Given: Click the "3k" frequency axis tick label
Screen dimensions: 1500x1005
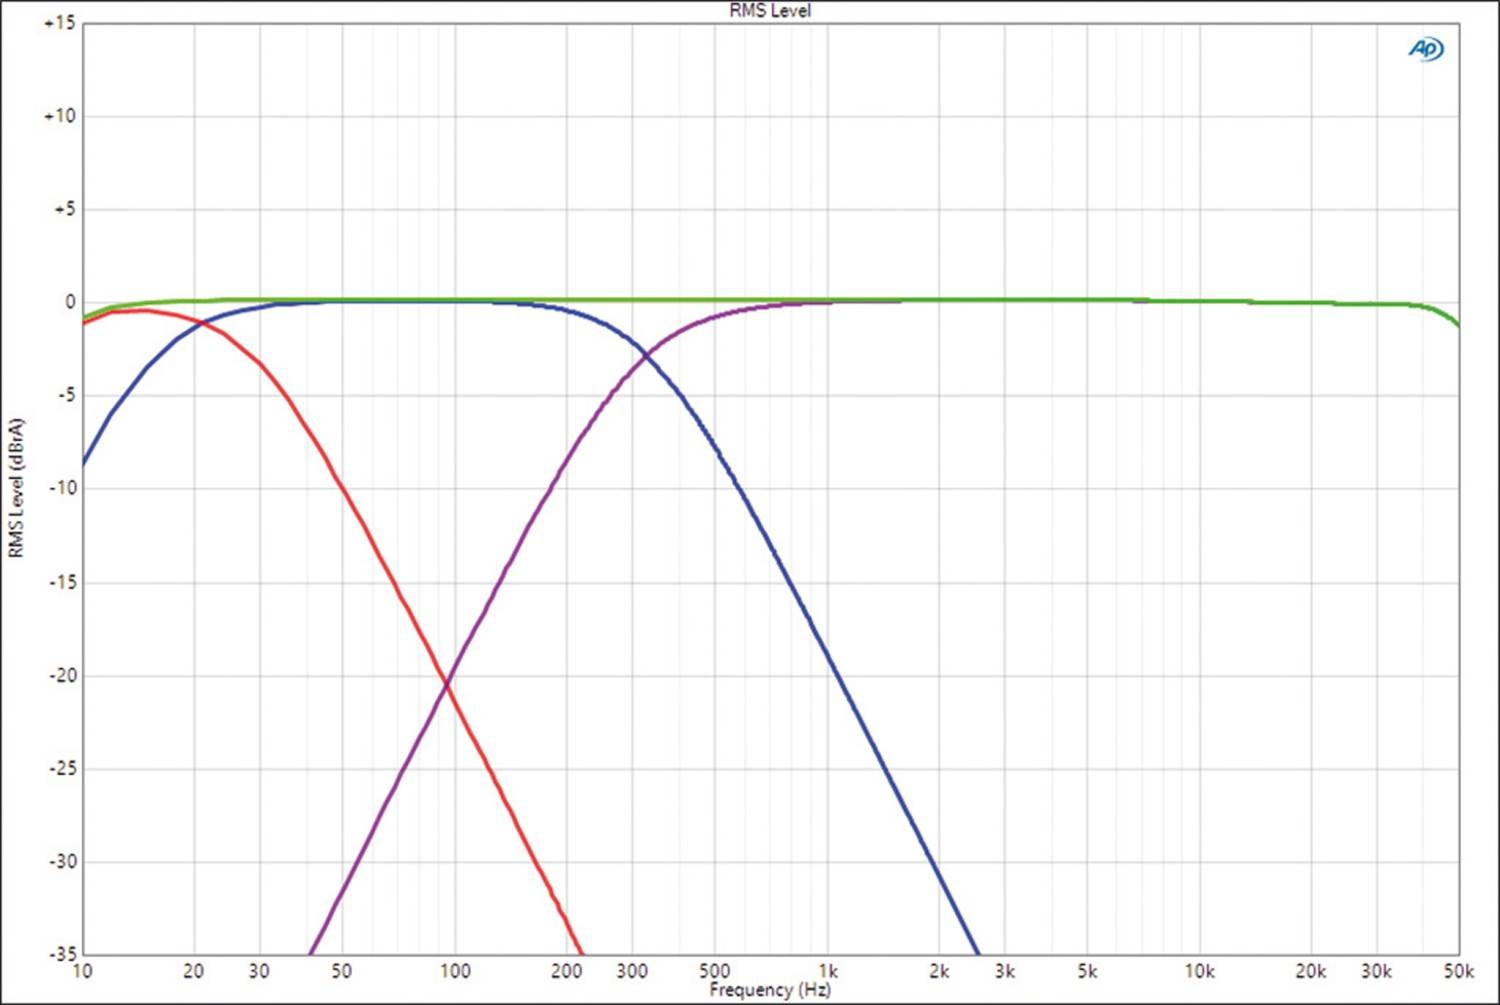Looking at the screenshot, I should click(x=1005, y=971).
